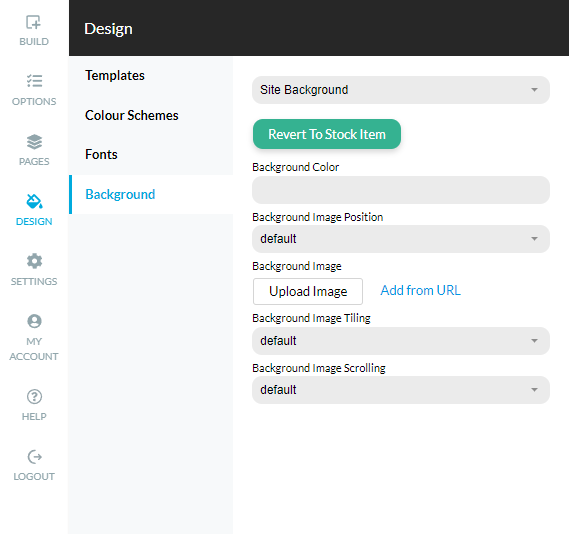
Task: Open the Help question mark icon
Action: tap(34, 397)
